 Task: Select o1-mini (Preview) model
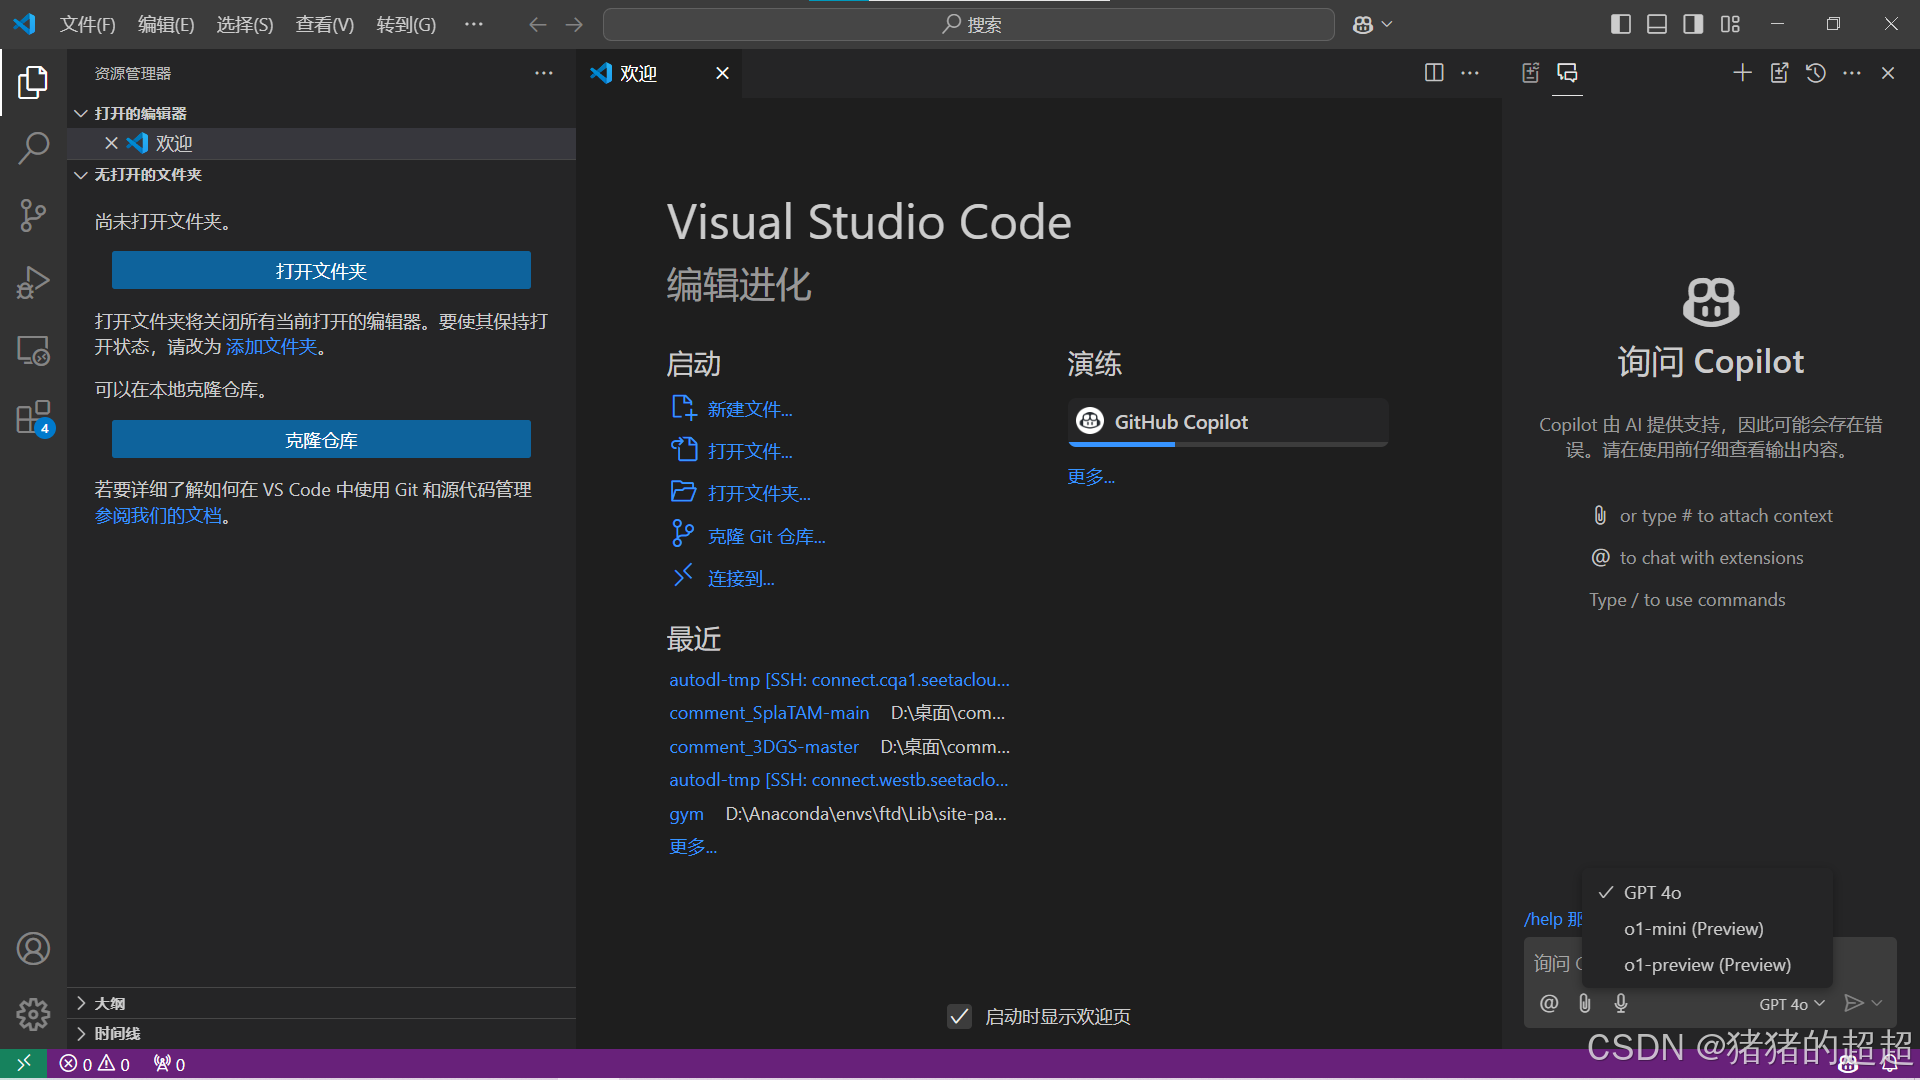(x=1693, y=928)
